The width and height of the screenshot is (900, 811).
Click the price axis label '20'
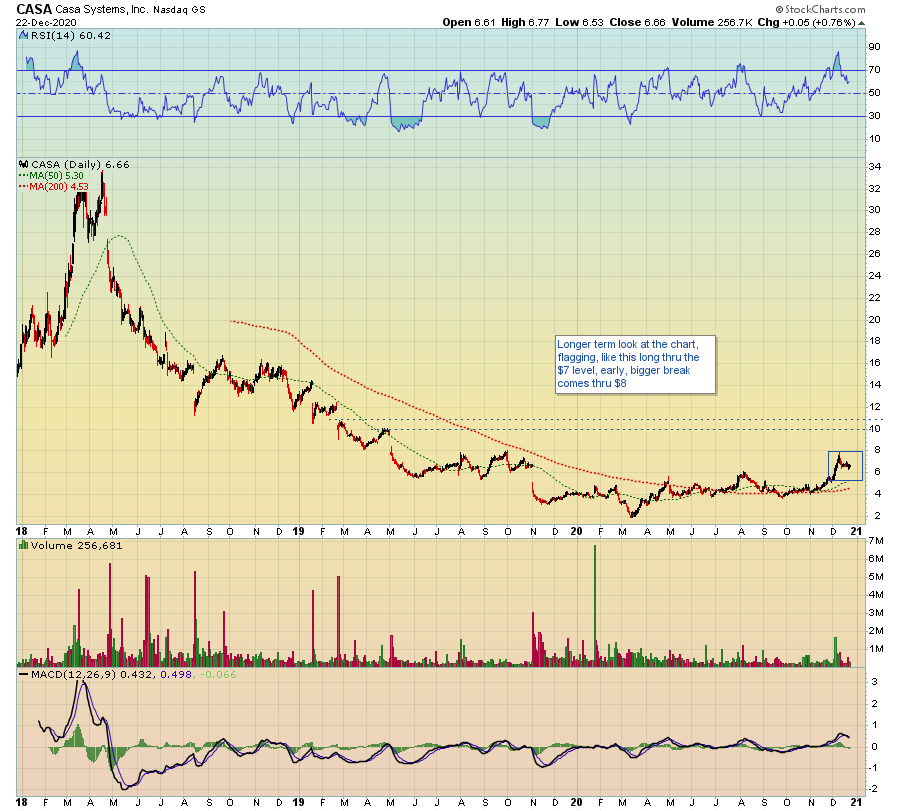tap(875, 320)
